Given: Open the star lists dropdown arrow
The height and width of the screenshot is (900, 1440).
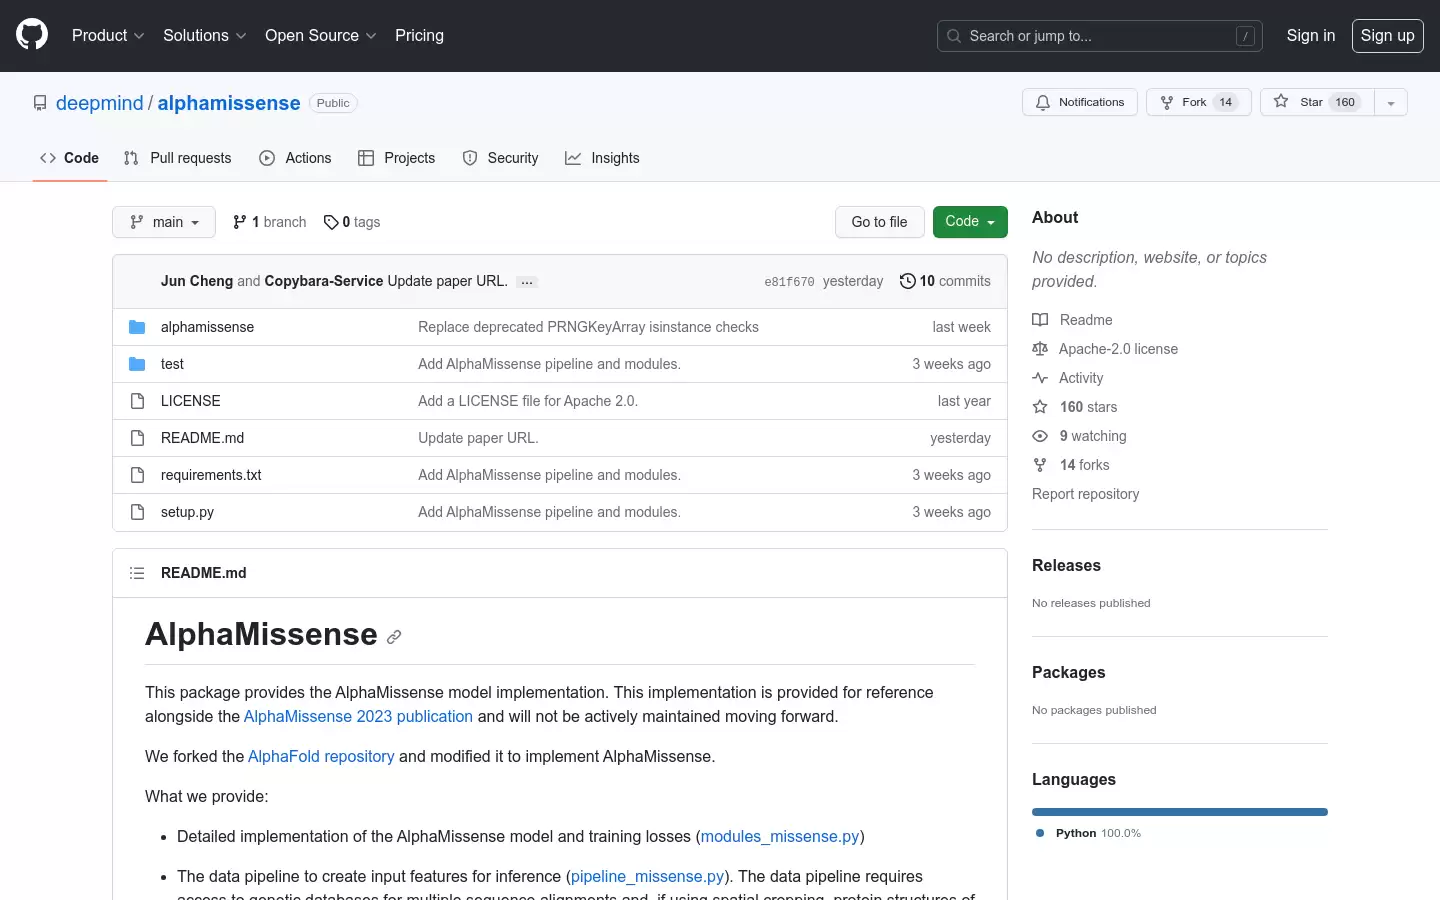Looking at the screenshot, I should [1391, 102].
